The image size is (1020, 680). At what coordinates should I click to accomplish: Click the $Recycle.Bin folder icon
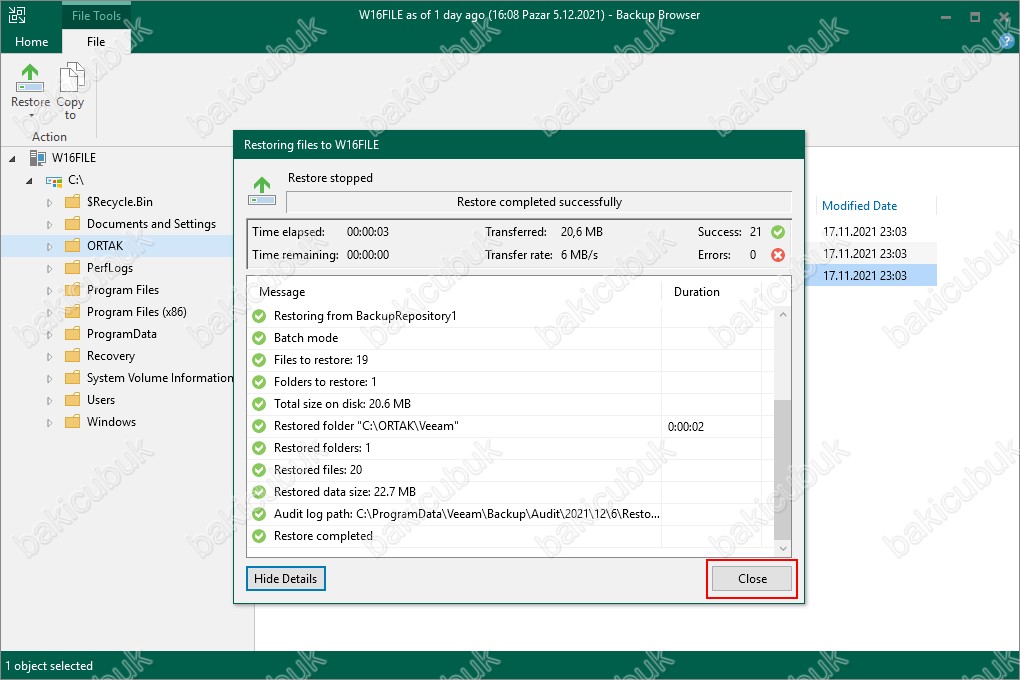[x=73, y=202]
